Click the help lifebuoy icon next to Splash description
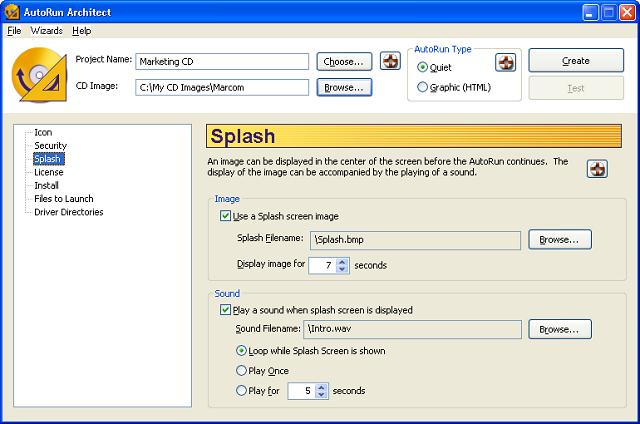The width and height of the screenshot is (640, 424). [x=597, y=169]
